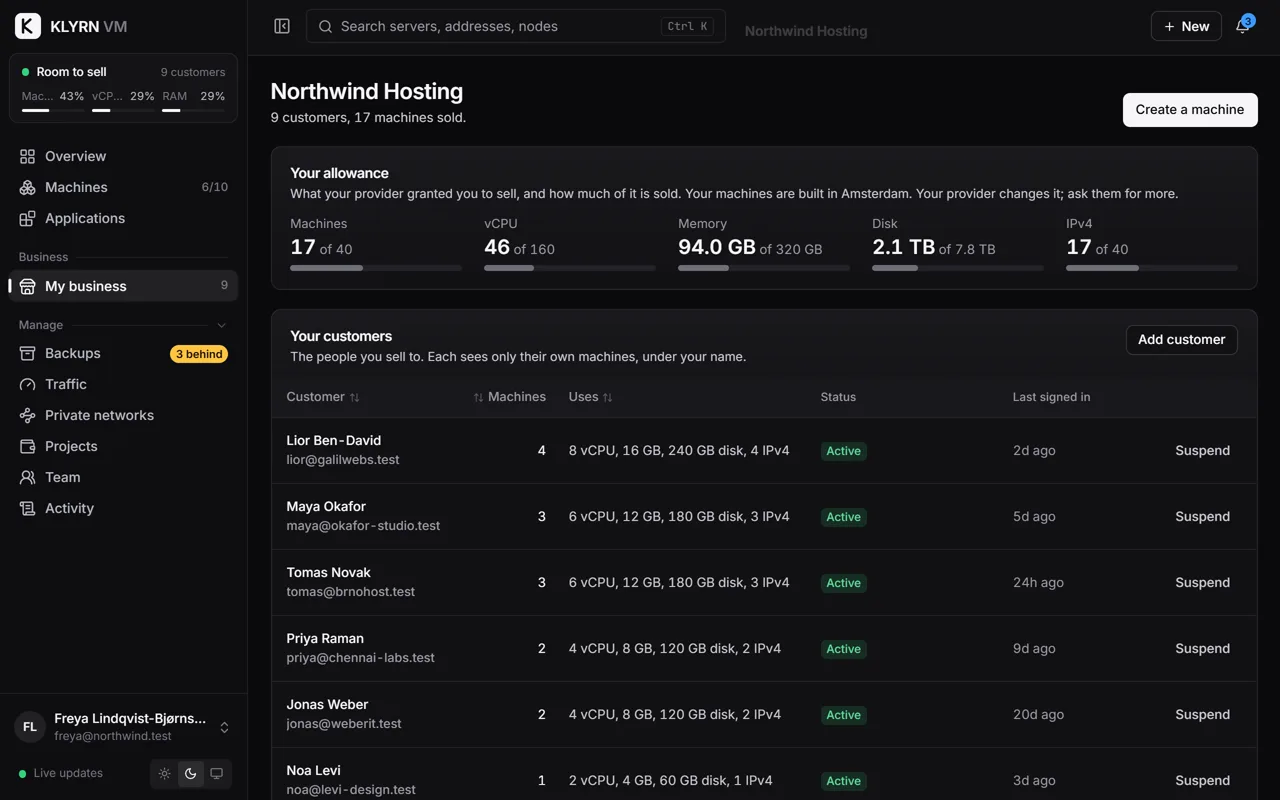Open Applications in sidebar

pos(123,218)
